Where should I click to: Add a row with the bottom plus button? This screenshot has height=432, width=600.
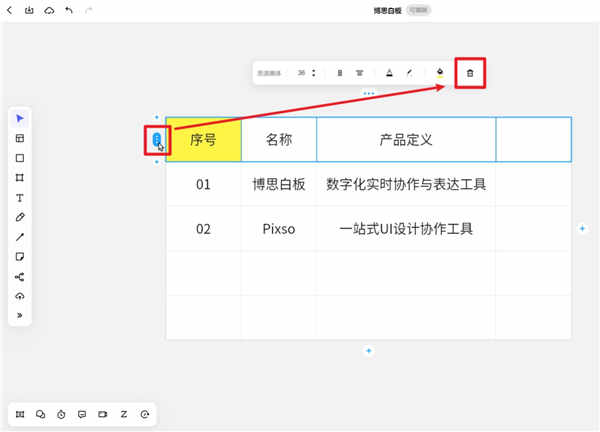[368, 351]
